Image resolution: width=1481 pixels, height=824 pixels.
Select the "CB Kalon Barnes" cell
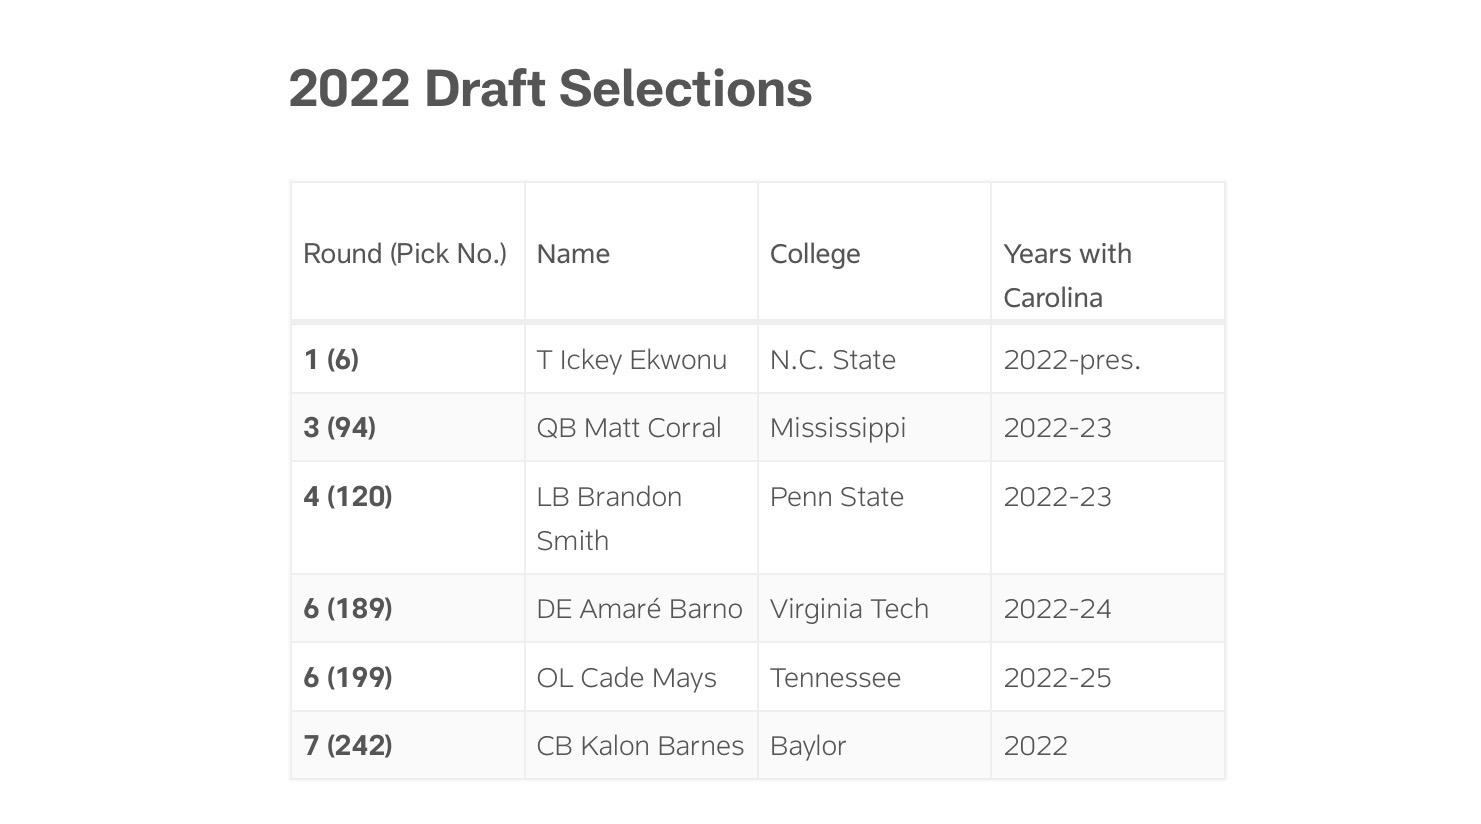click(640, 746)
